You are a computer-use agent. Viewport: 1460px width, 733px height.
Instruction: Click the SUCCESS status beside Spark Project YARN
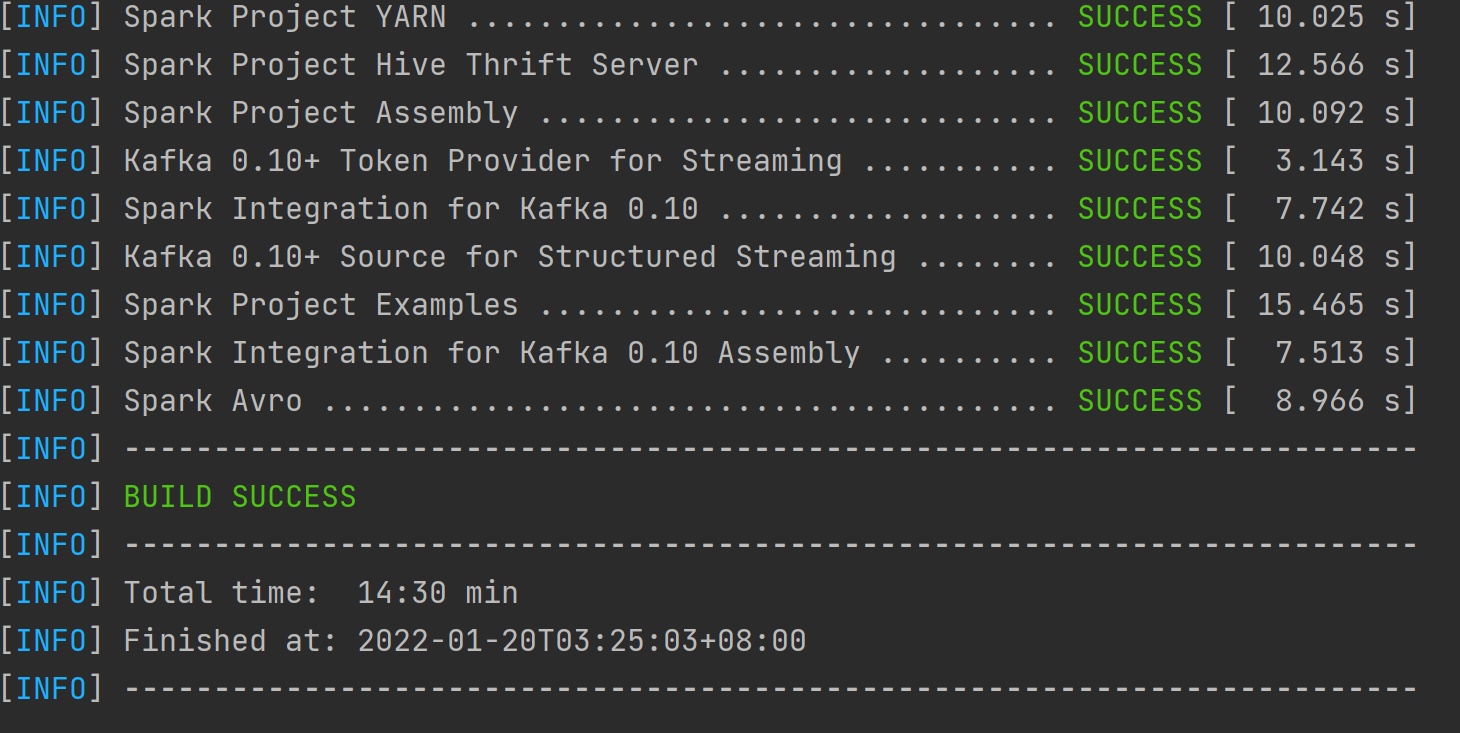(x=1140, y=17)
